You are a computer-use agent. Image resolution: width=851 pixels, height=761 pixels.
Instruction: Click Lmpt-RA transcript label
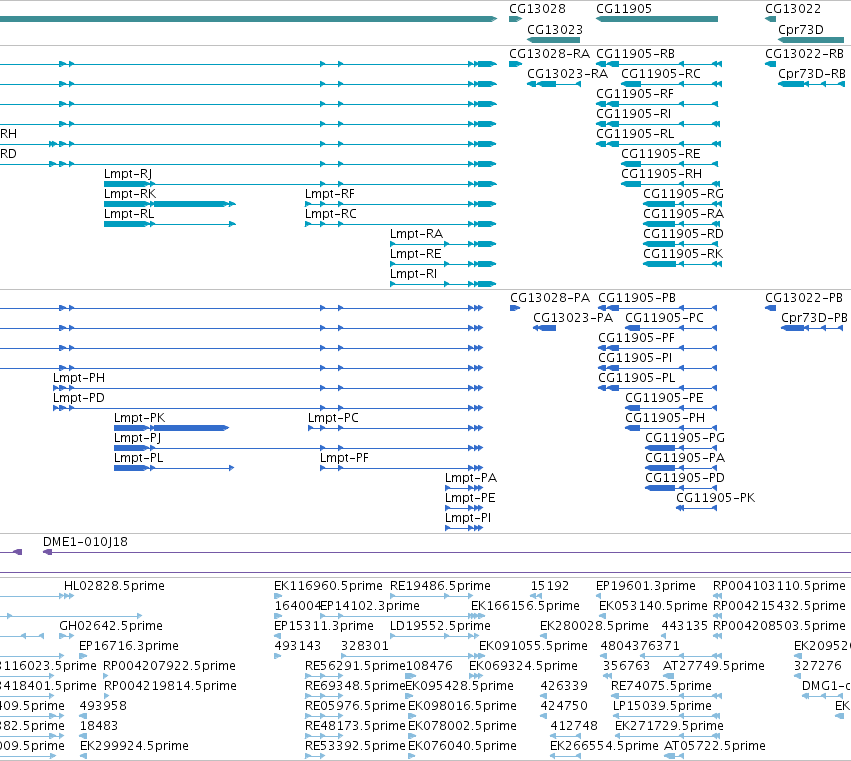pos(416,234)
